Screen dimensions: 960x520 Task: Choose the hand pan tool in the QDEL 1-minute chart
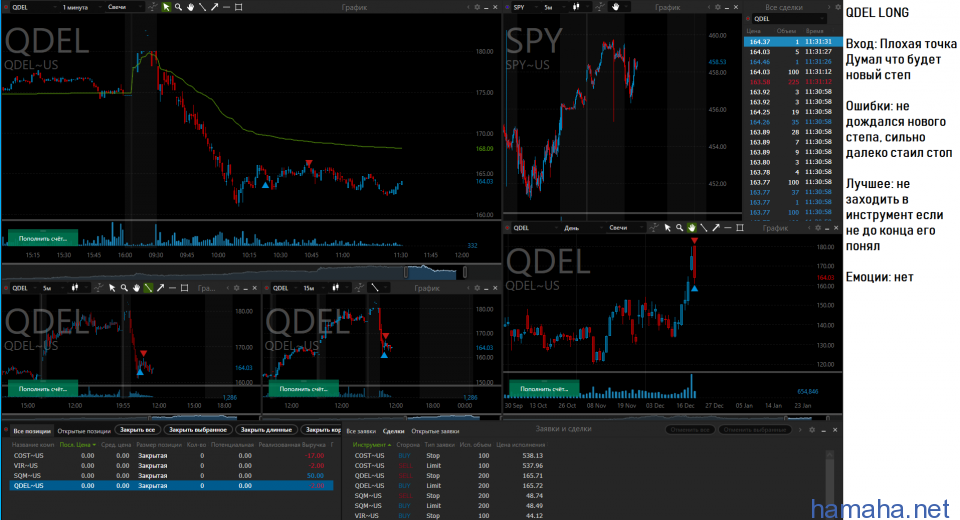click(190, 7)
